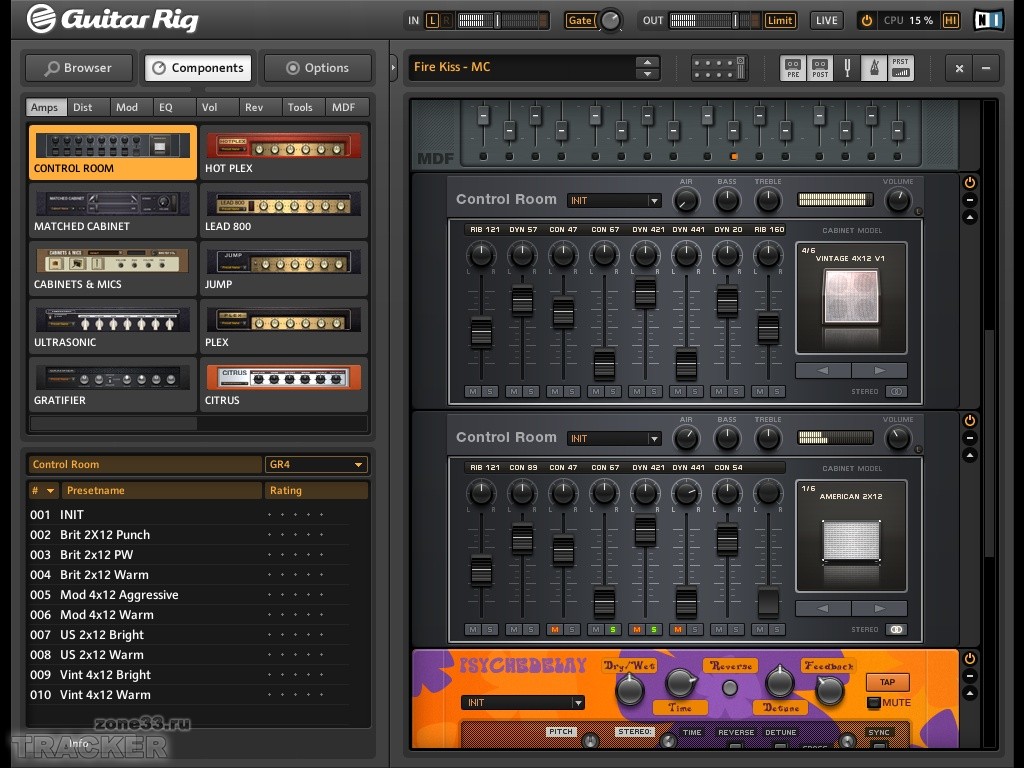Step to next preset with down arrow
1024x768 pixels.
point(647,74)
